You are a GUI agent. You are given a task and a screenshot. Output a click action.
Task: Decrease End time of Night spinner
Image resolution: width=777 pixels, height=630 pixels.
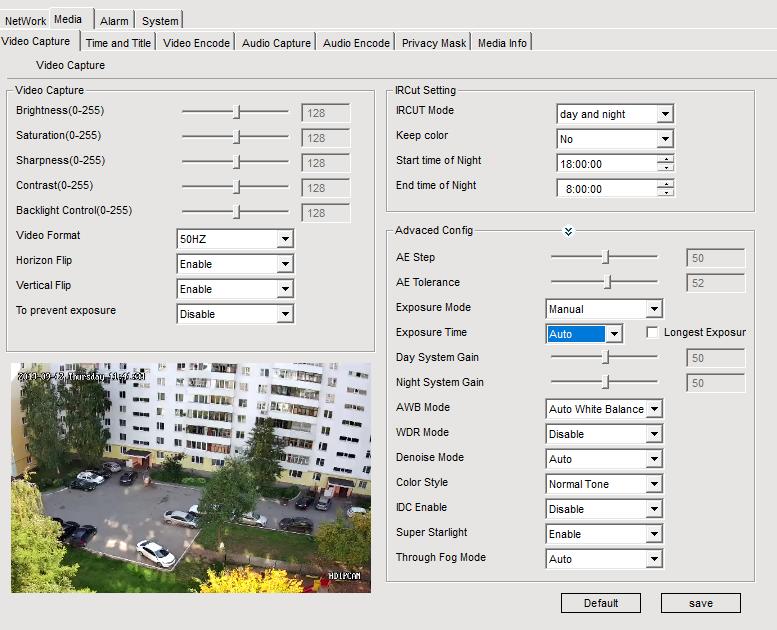click(666, 192)
